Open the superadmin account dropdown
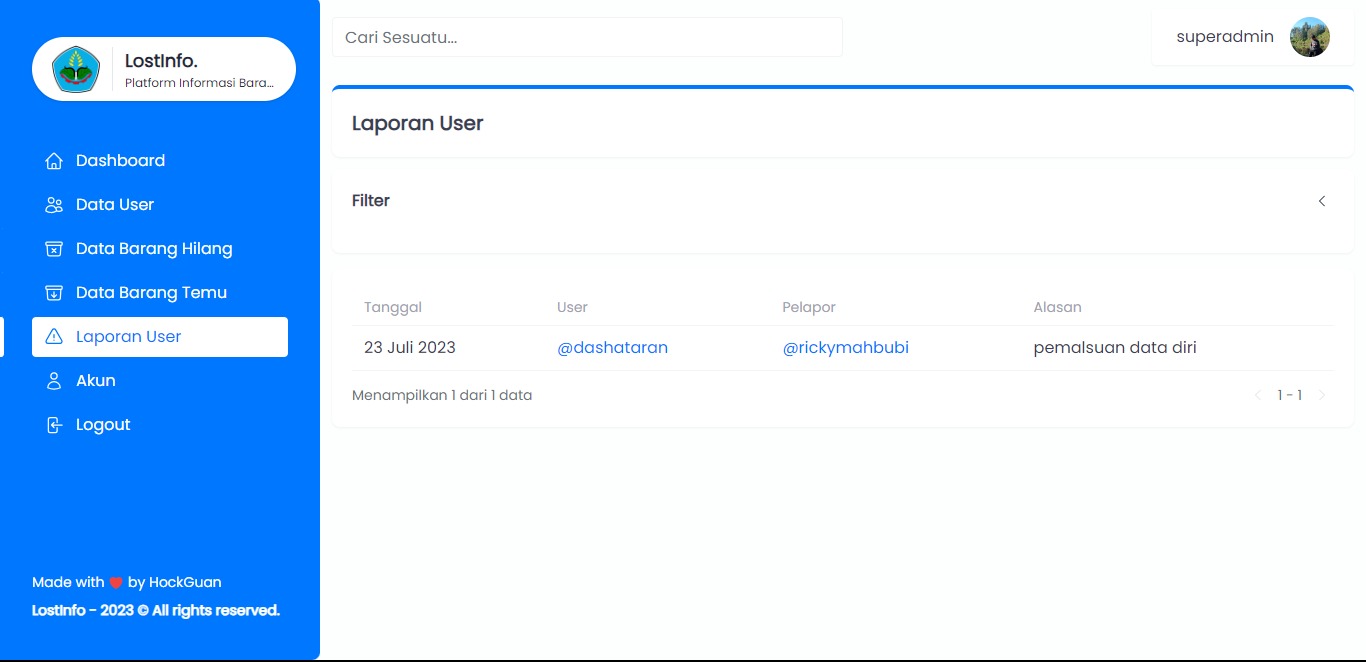This screenshot has width=1366, height=662. point(1225,37)
